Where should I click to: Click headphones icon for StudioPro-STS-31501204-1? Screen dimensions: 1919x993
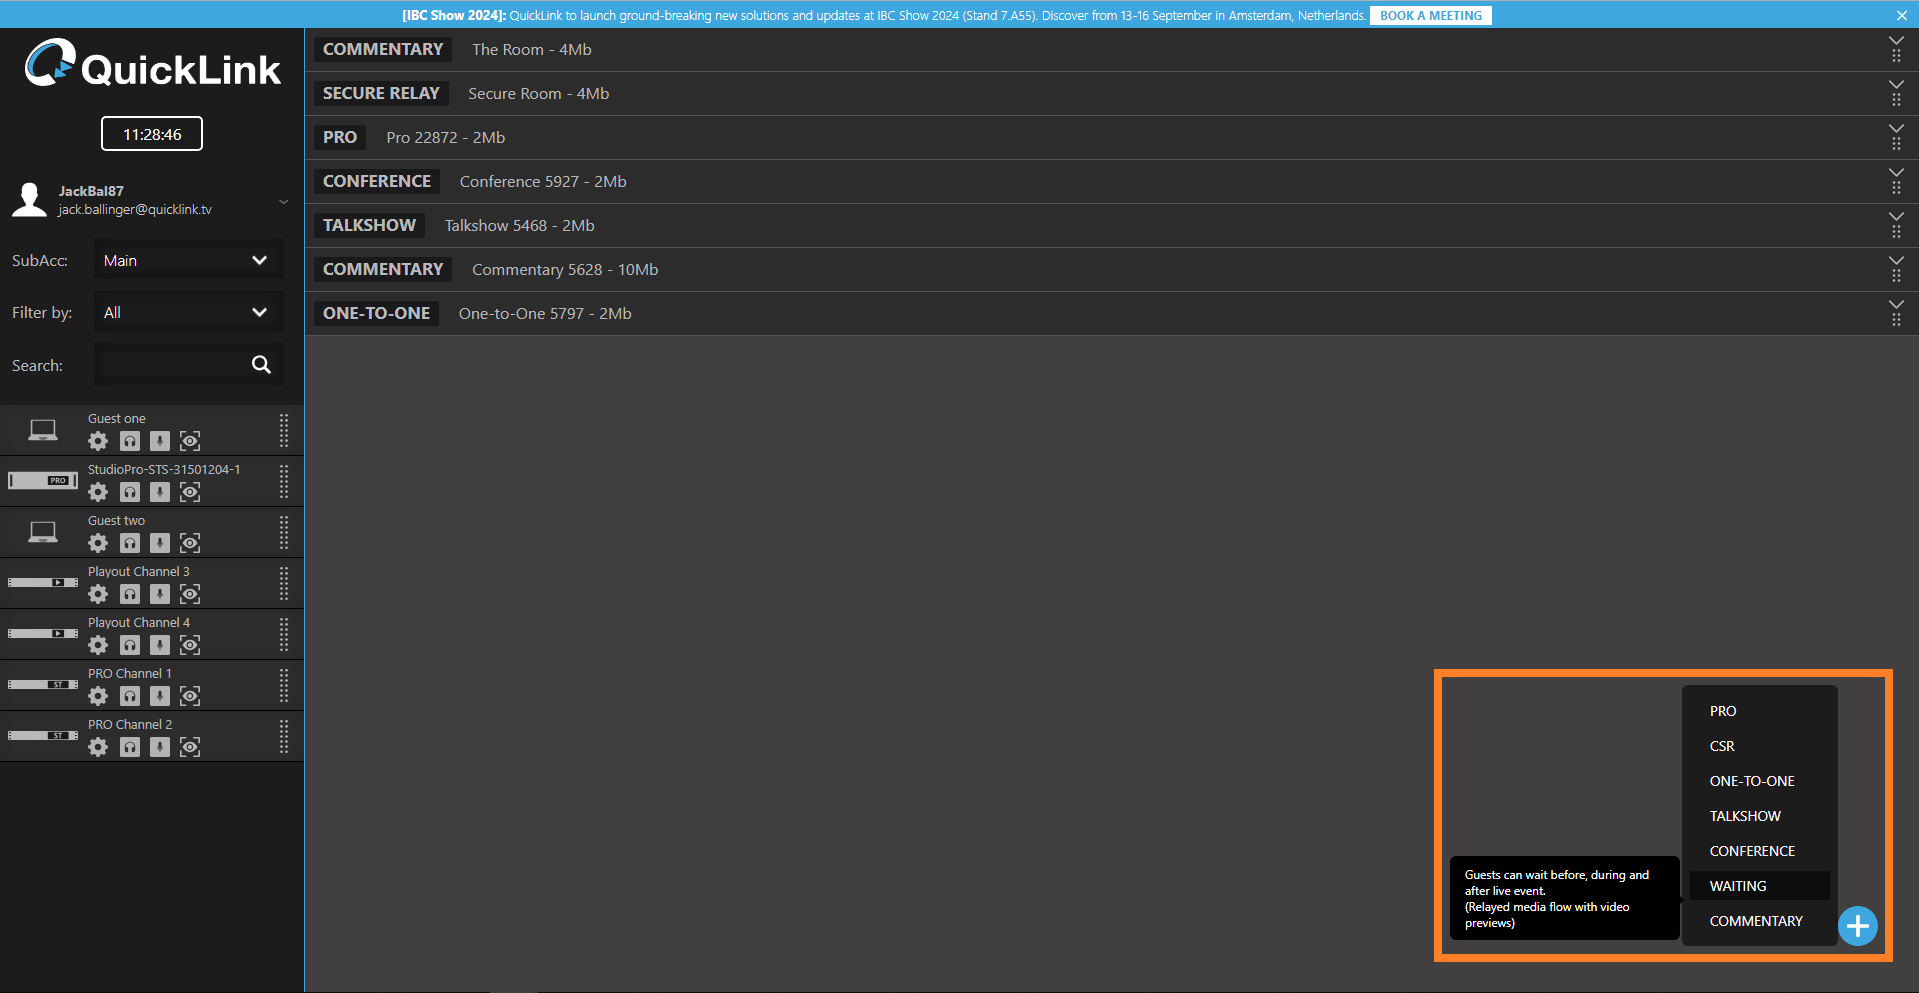130,492
